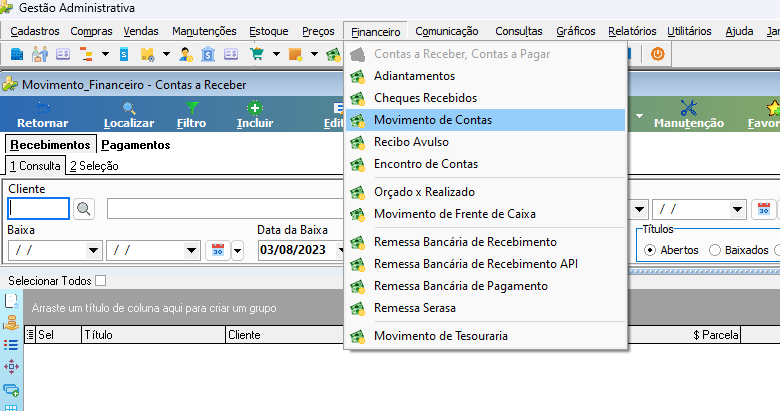Screen dimensions: 780x411
Task: Open the Vendas menu
Action: pos(141,31)
